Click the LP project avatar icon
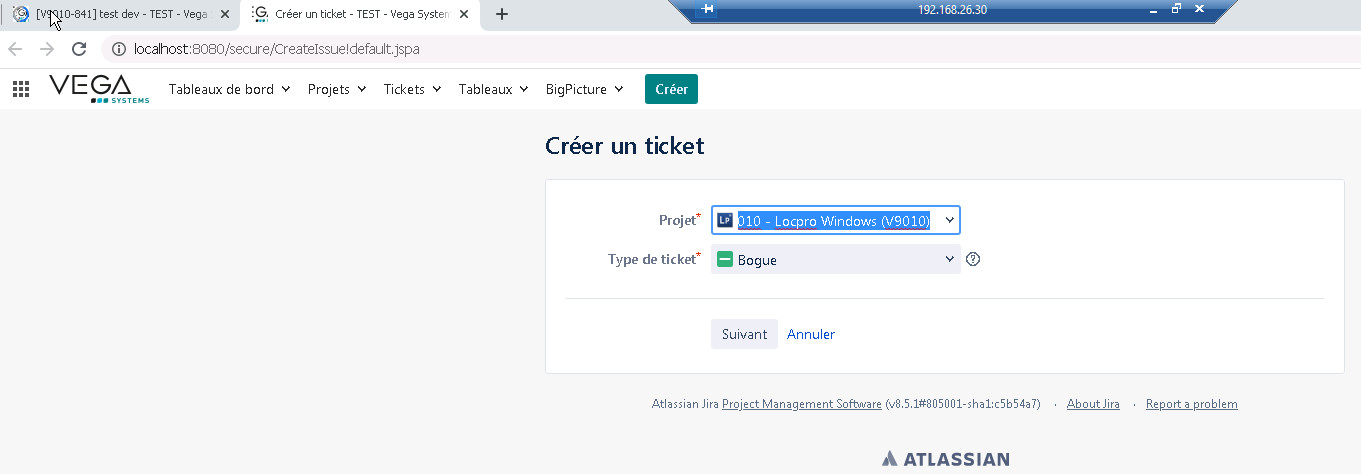 725,220
